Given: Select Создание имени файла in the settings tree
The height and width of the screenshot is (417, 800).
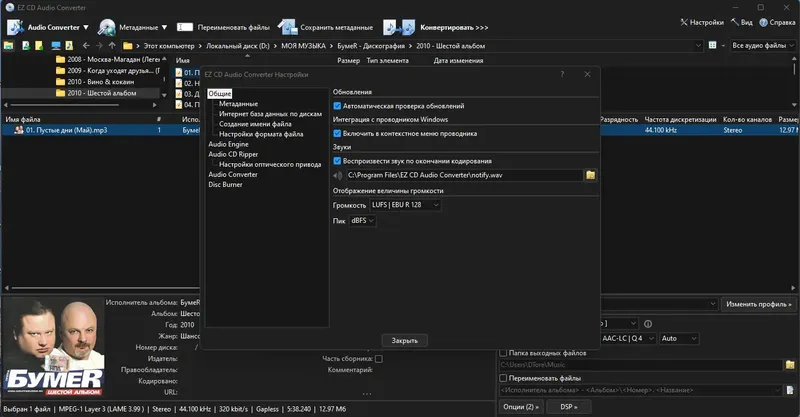Looking at the screenshot, I should click(255, 124).
